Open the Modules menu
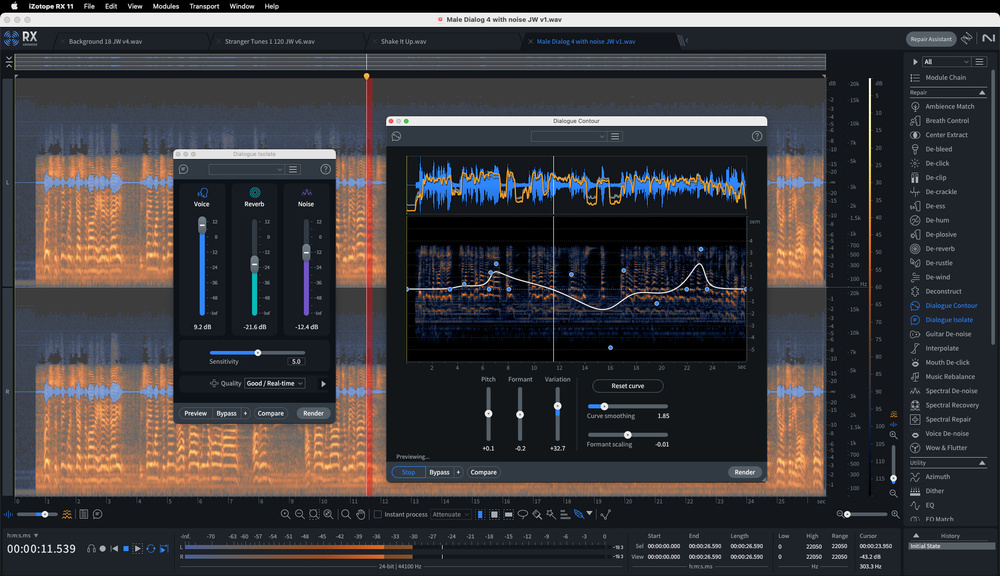 click(x=166, y=6)
